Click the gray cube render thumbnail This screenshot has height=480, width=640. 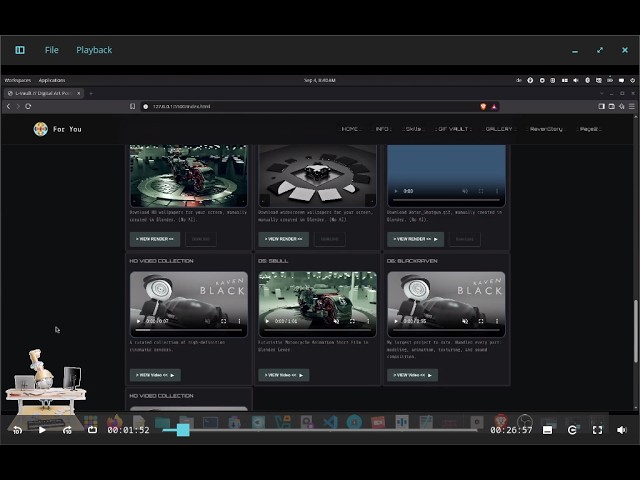click(318, 176)
